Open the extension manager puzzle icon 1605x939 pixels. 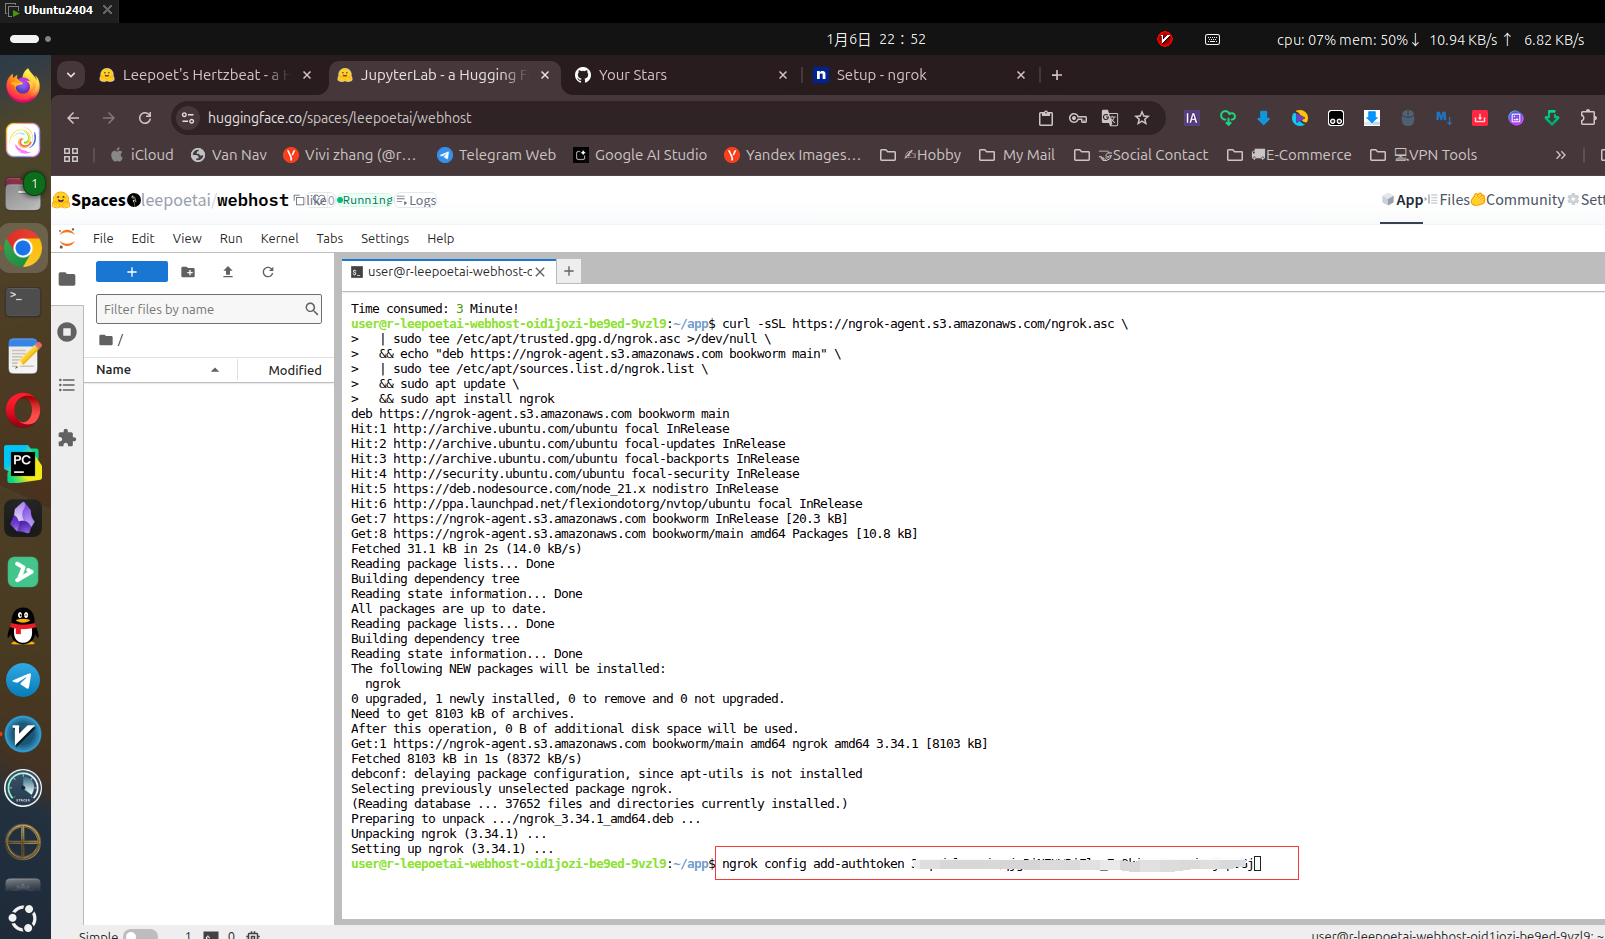pos(67,438)
